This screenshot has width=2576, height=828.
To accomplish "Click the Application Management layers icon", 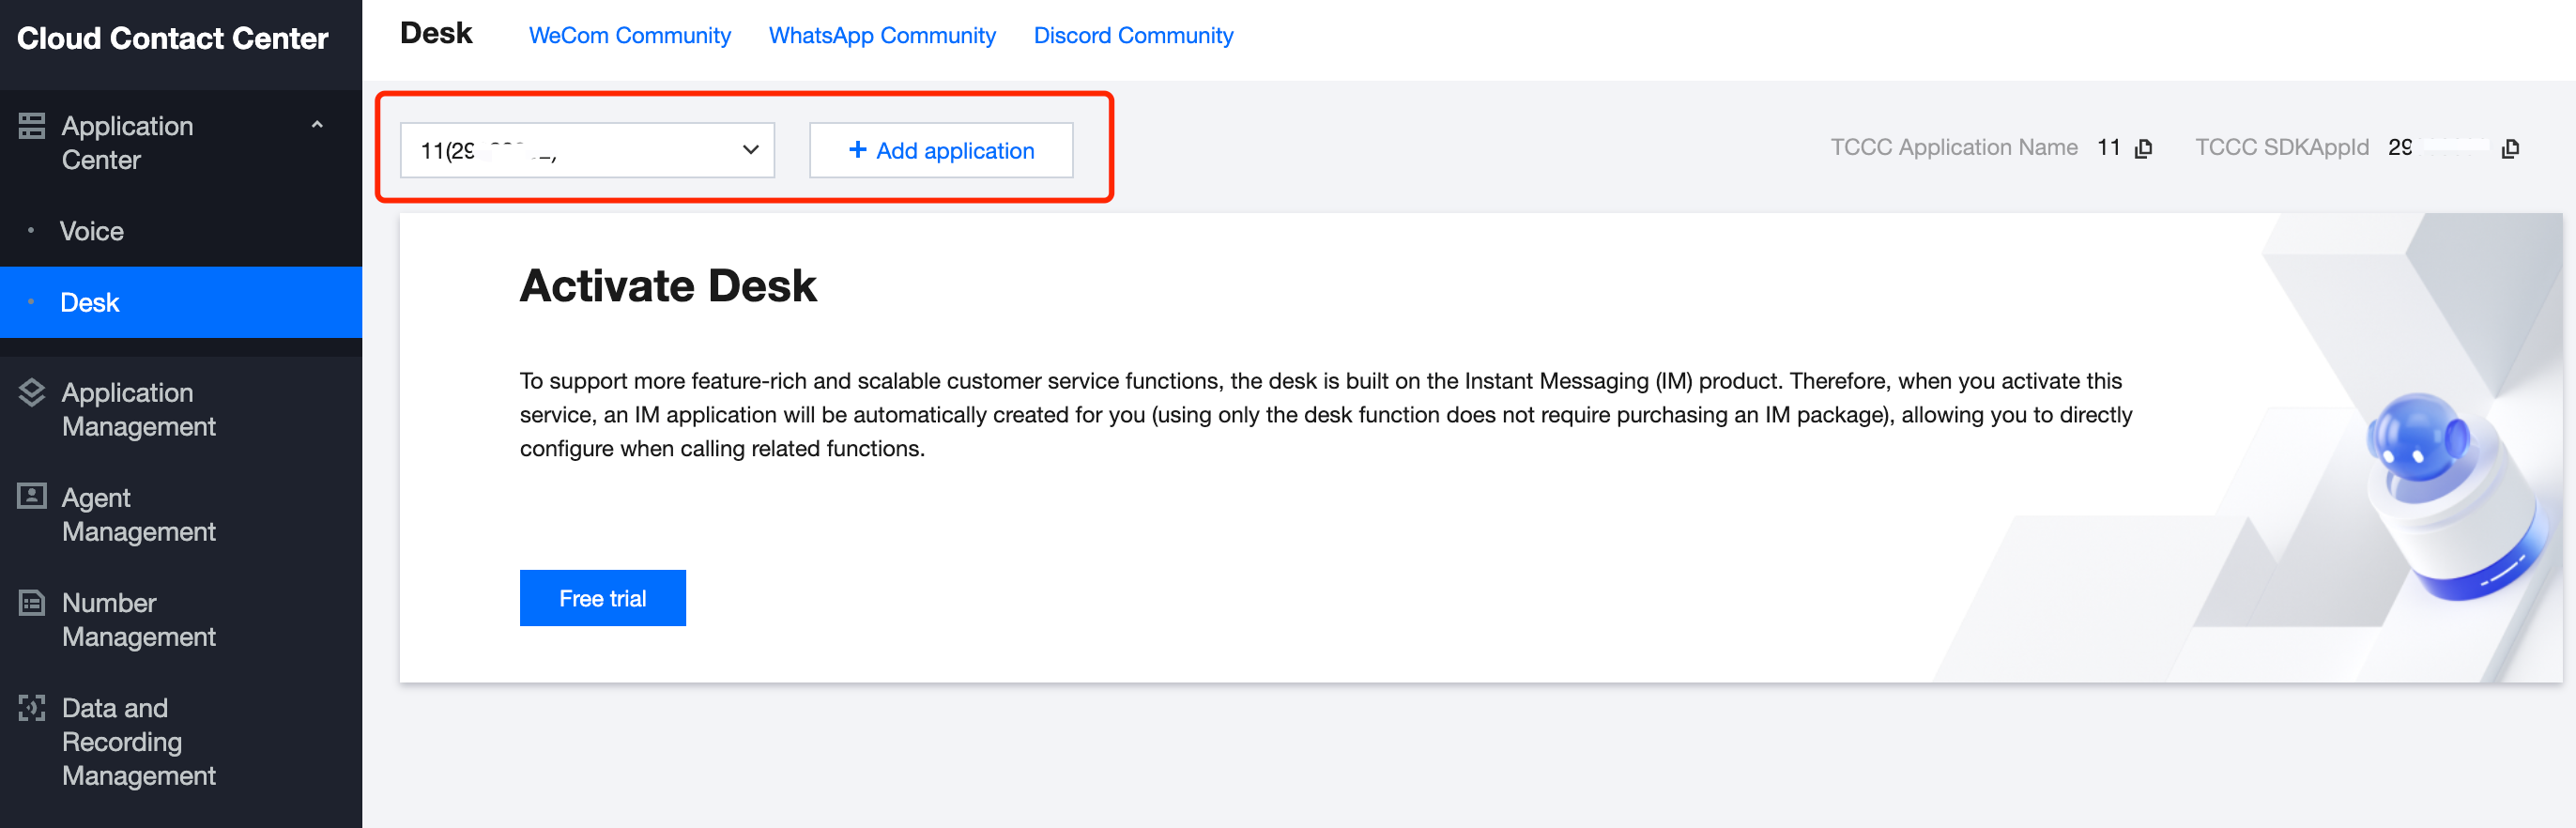I will 31,393.
